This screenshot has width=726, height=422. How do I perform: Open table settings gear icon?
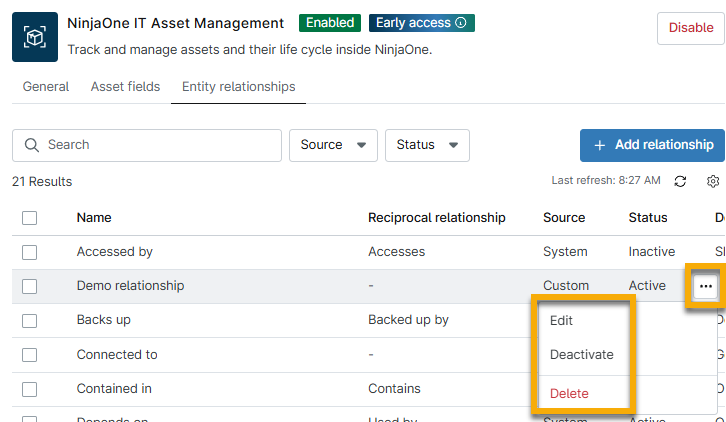[713, 181]
